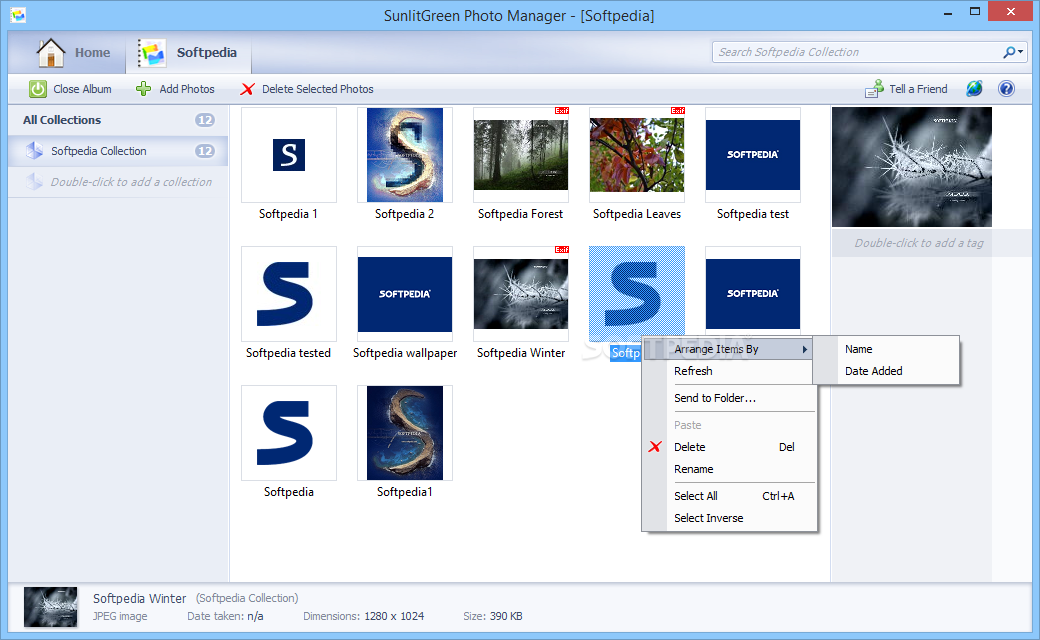This screenshot has height=640, width=1040.
Task: Click Exif badge on Softpedia Winter
Action: pyautogui.click(x=561, y=249)
